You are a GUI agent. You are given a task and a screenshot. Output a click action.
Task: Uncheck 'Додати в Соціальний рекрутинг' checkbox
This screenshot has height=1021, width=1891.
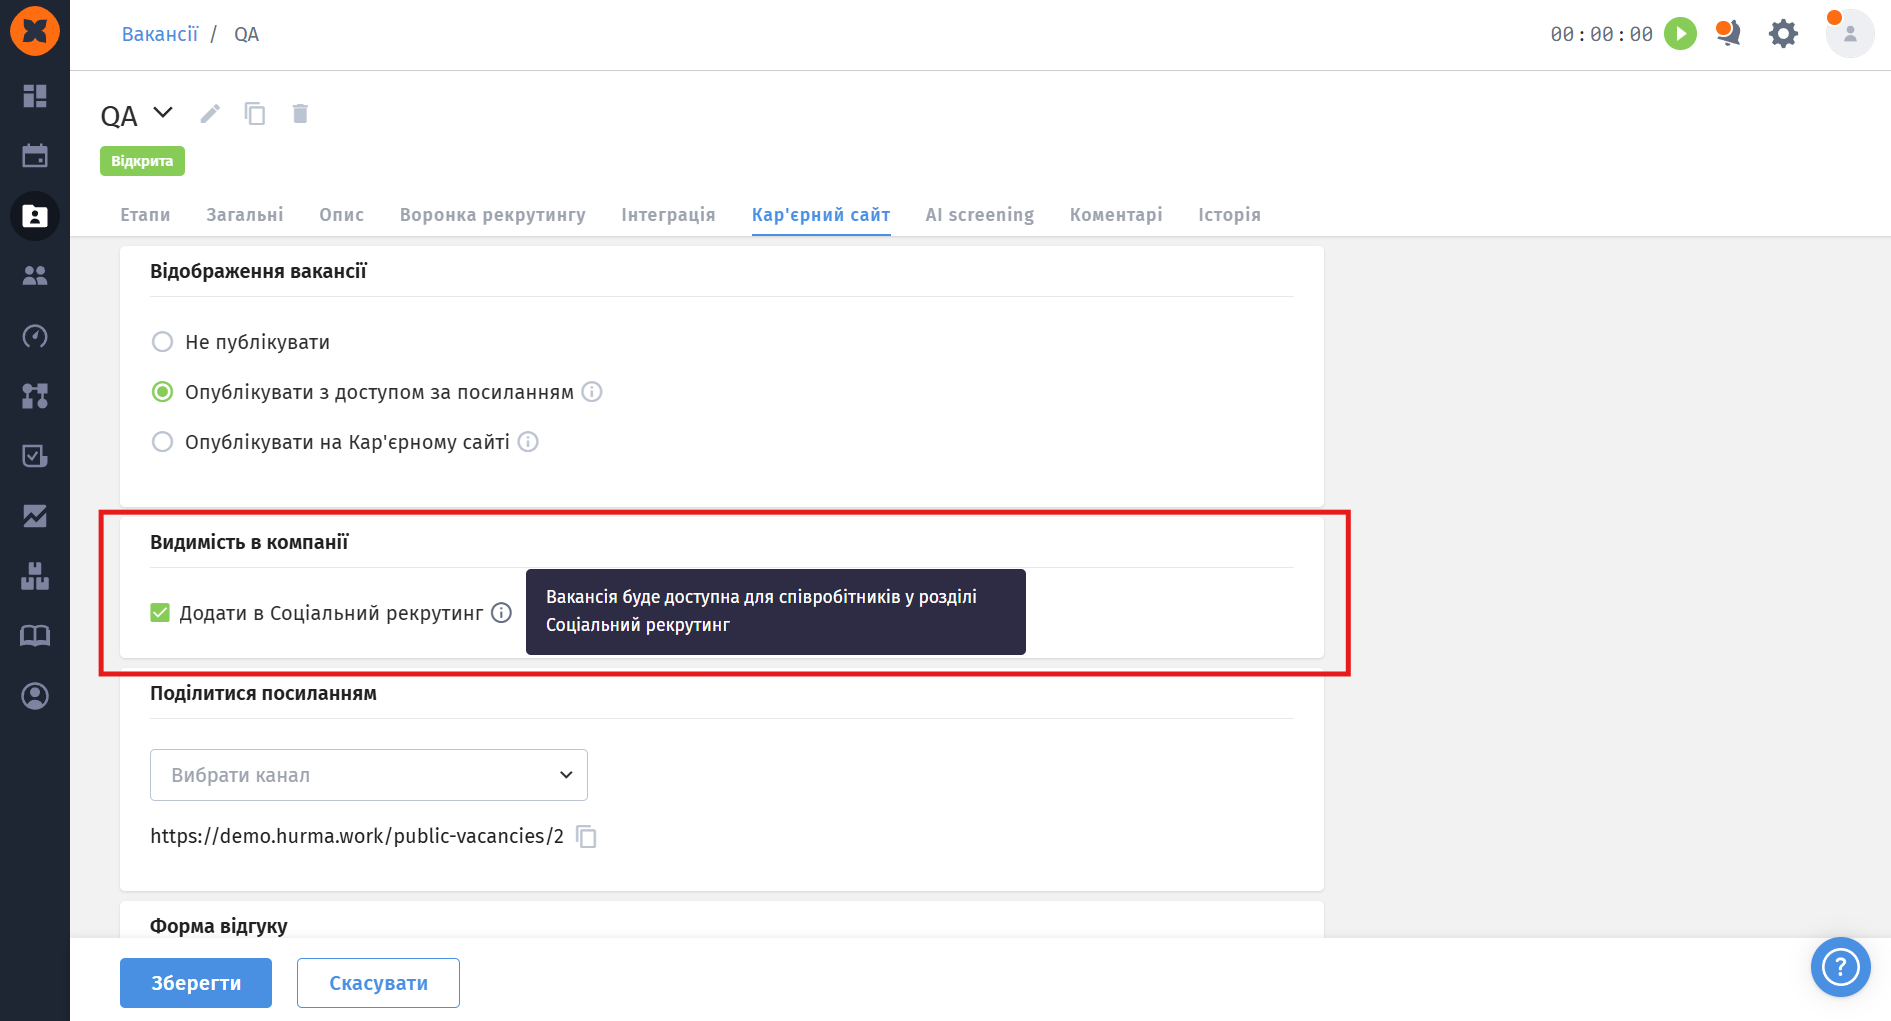coord(160,613)
